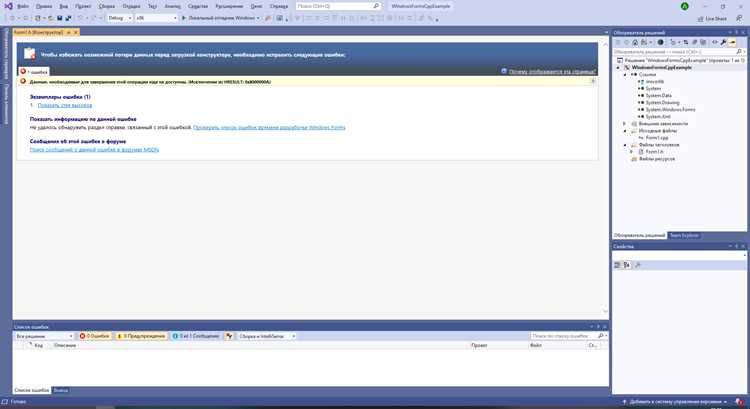
Task: Collapse the yellow error message row
Action: pyautogui.click(x=593, y=81)
